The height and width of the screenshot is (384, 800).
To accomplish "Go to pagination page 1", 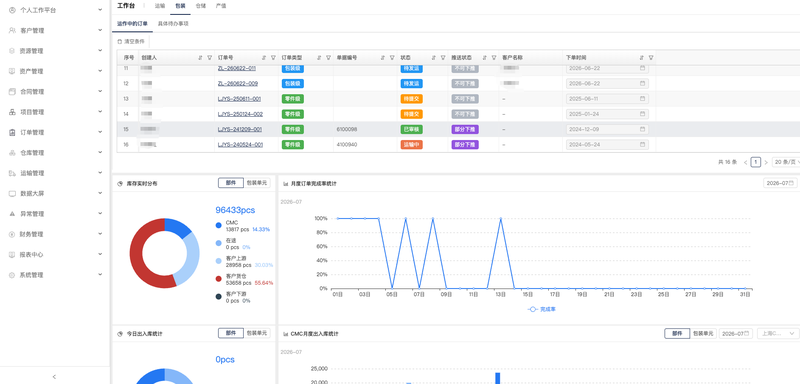I will [756, 162].
